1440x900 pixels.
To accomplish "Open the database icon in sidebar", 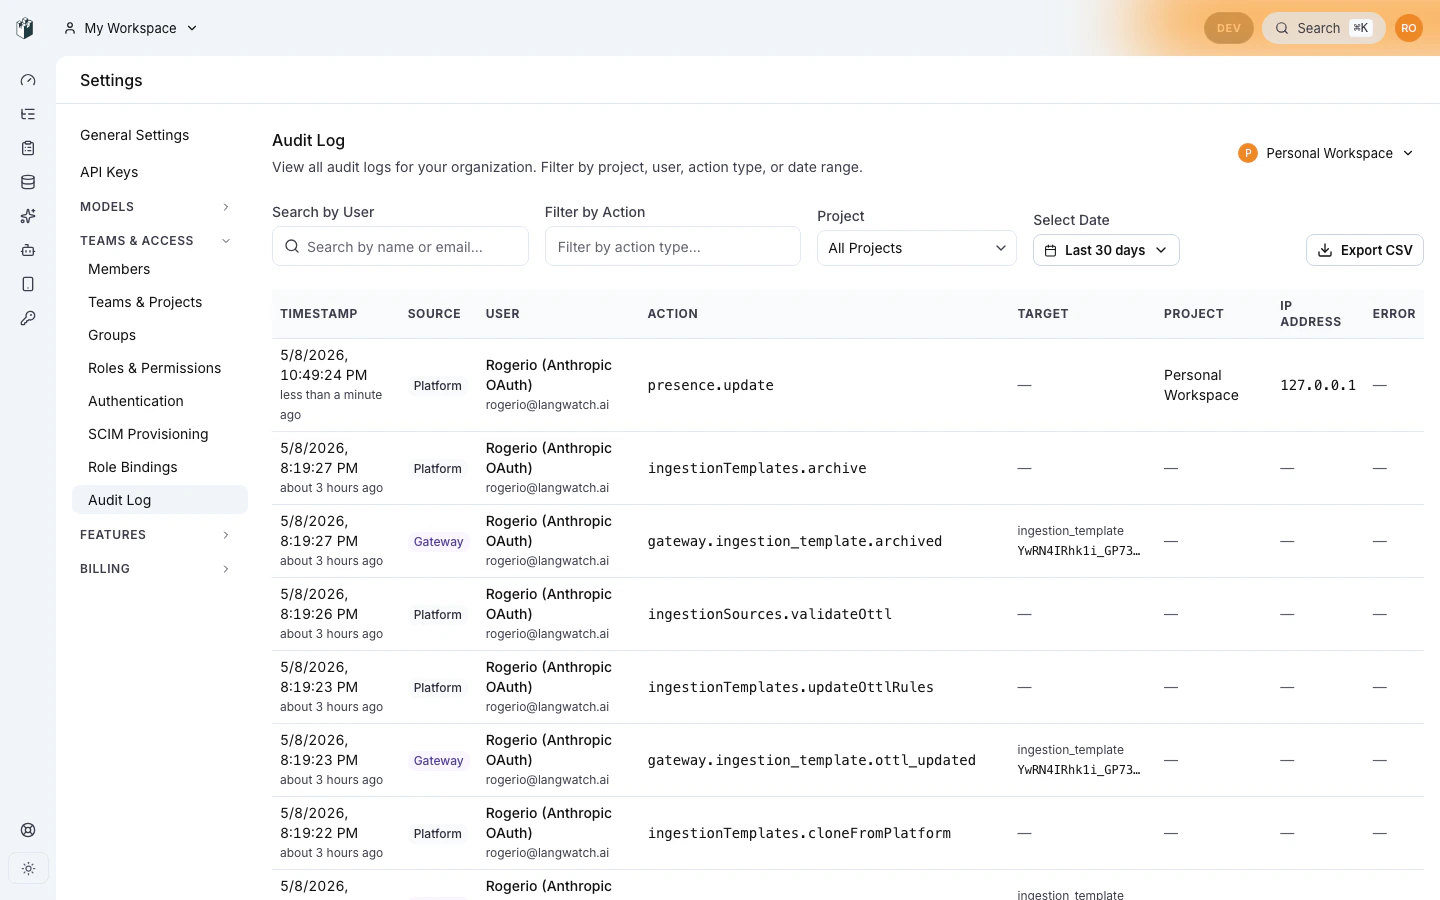I will point(28,182).
